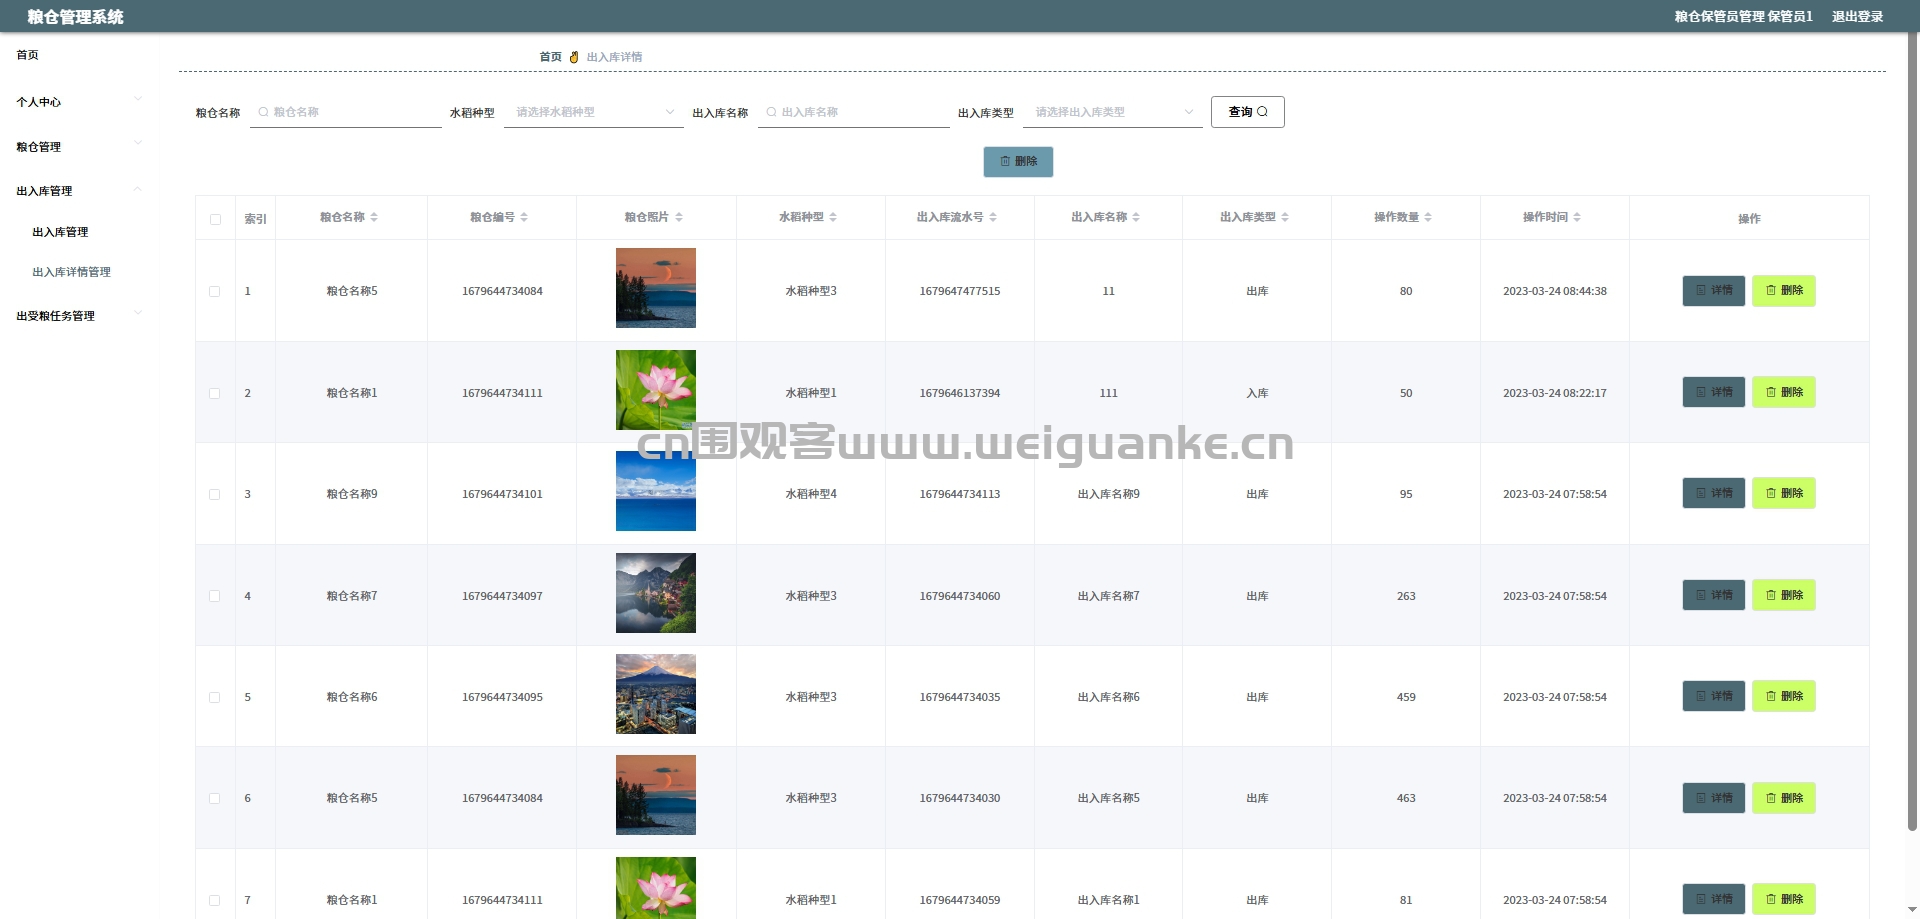
Task: Check the row 1 checkbox
Action: tap(214, 292)
